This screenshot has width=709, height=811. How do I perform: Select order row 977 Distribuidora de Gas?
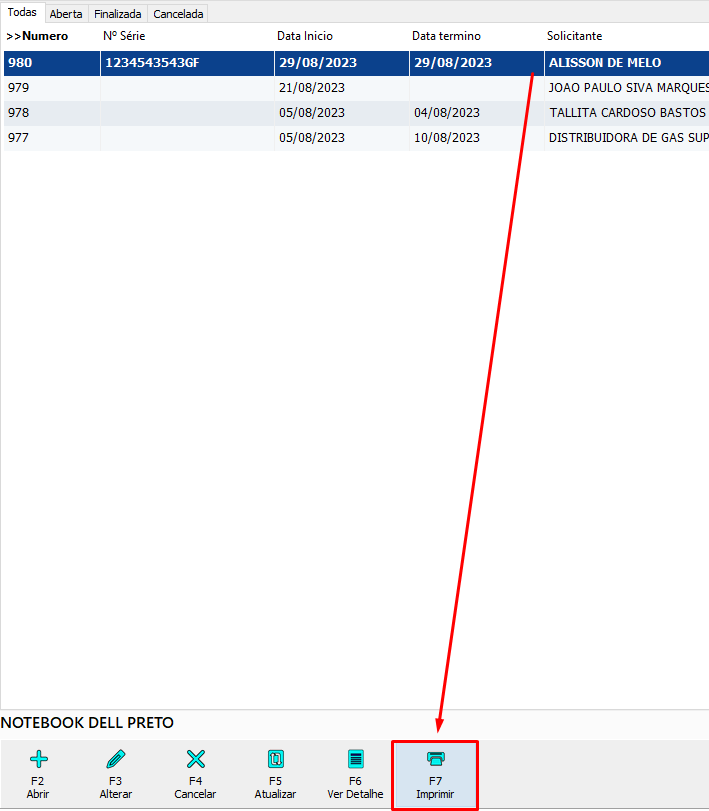[x=627, y=137]
